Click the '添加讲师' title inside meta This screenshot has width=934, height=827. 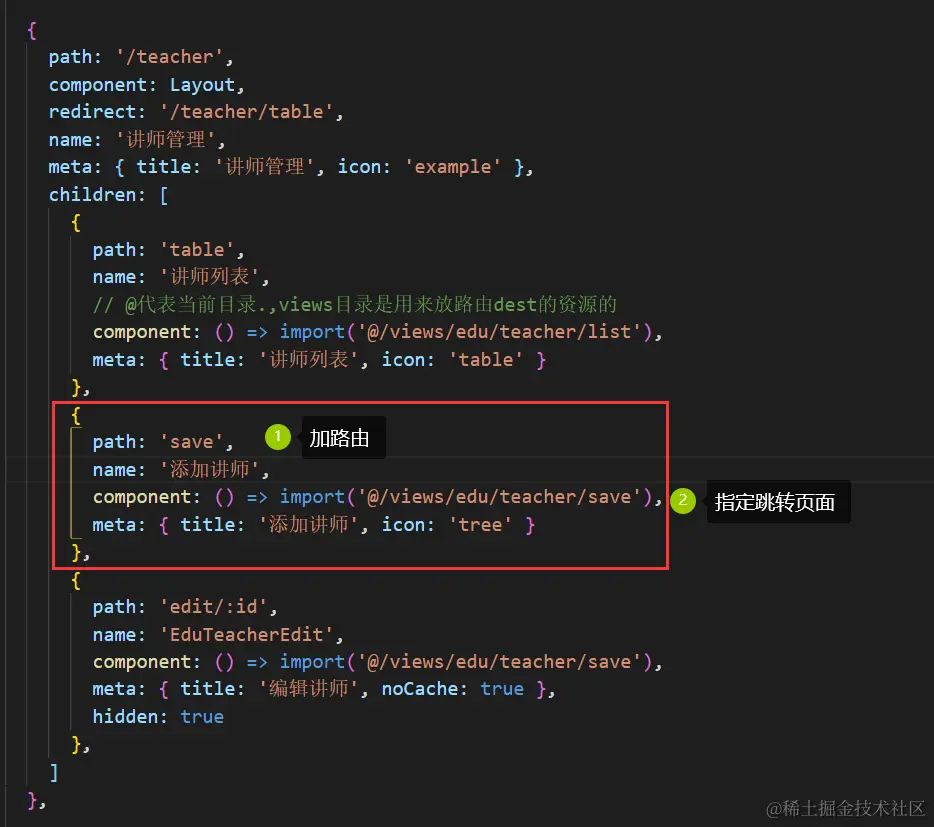309,524
